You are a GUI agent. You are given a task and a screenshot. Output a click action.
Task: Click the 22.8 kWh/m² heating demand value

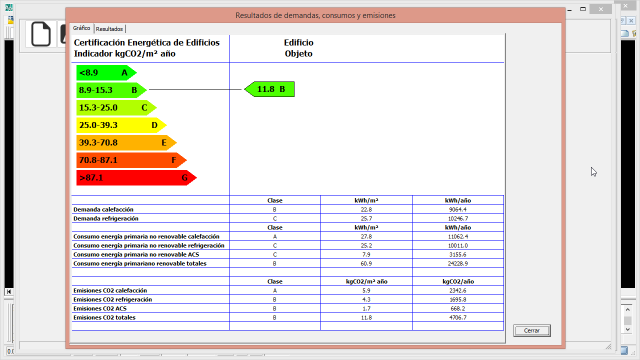[x=366, y=209]
